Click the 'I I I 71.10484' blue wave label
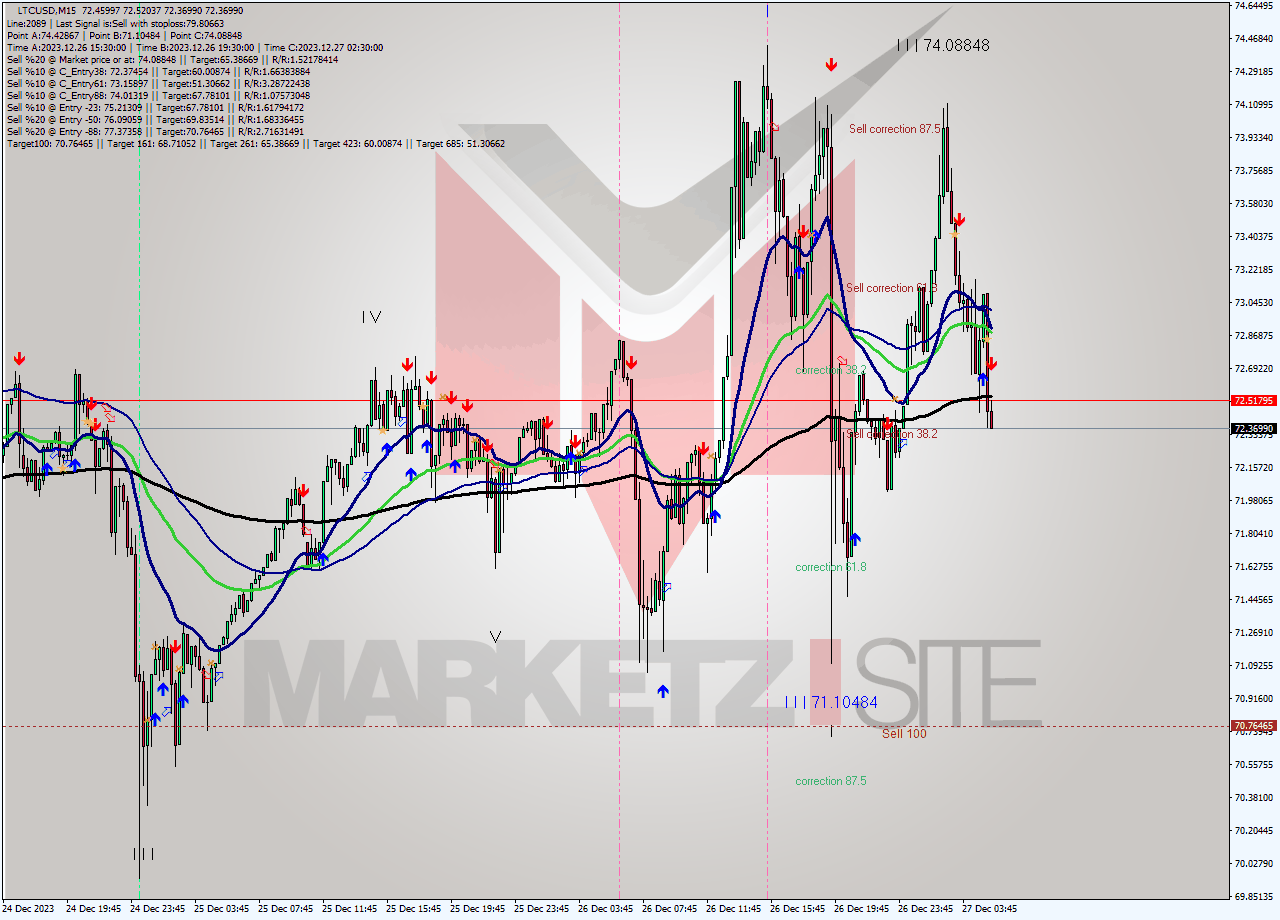Image resolution: width=1280 pixels, height=920 pixels. click(x=831, y=702)
